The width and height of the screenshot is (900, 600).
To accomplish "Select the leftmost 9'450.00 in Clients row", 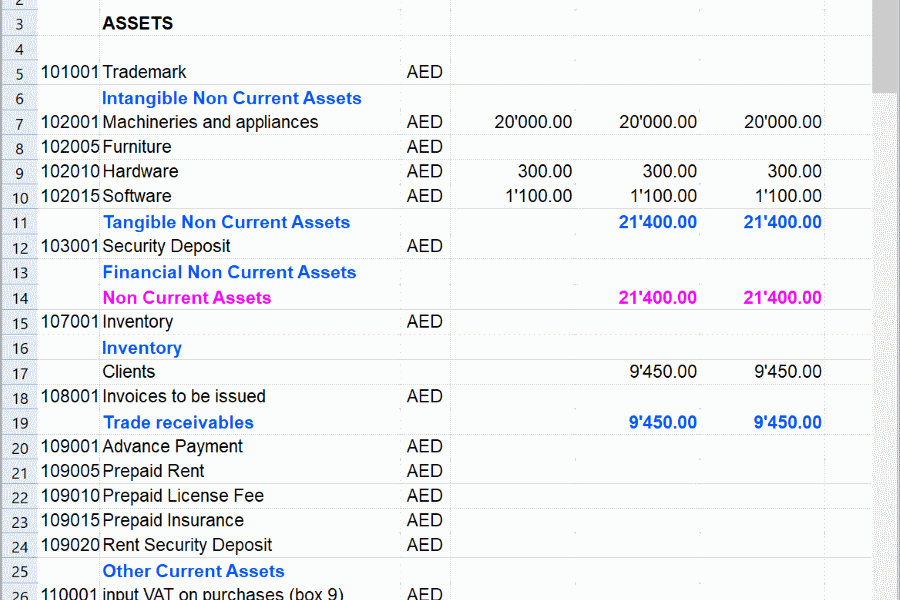I will (663, 372).
